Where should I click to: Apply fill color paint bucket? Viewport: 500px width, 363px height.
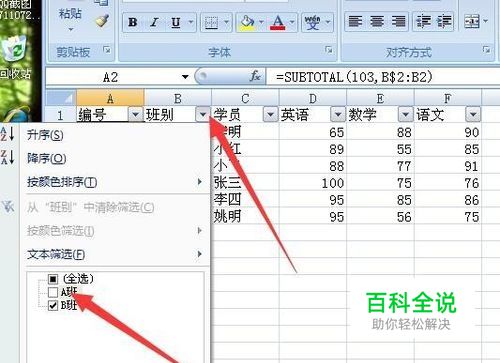coord(247,22)
